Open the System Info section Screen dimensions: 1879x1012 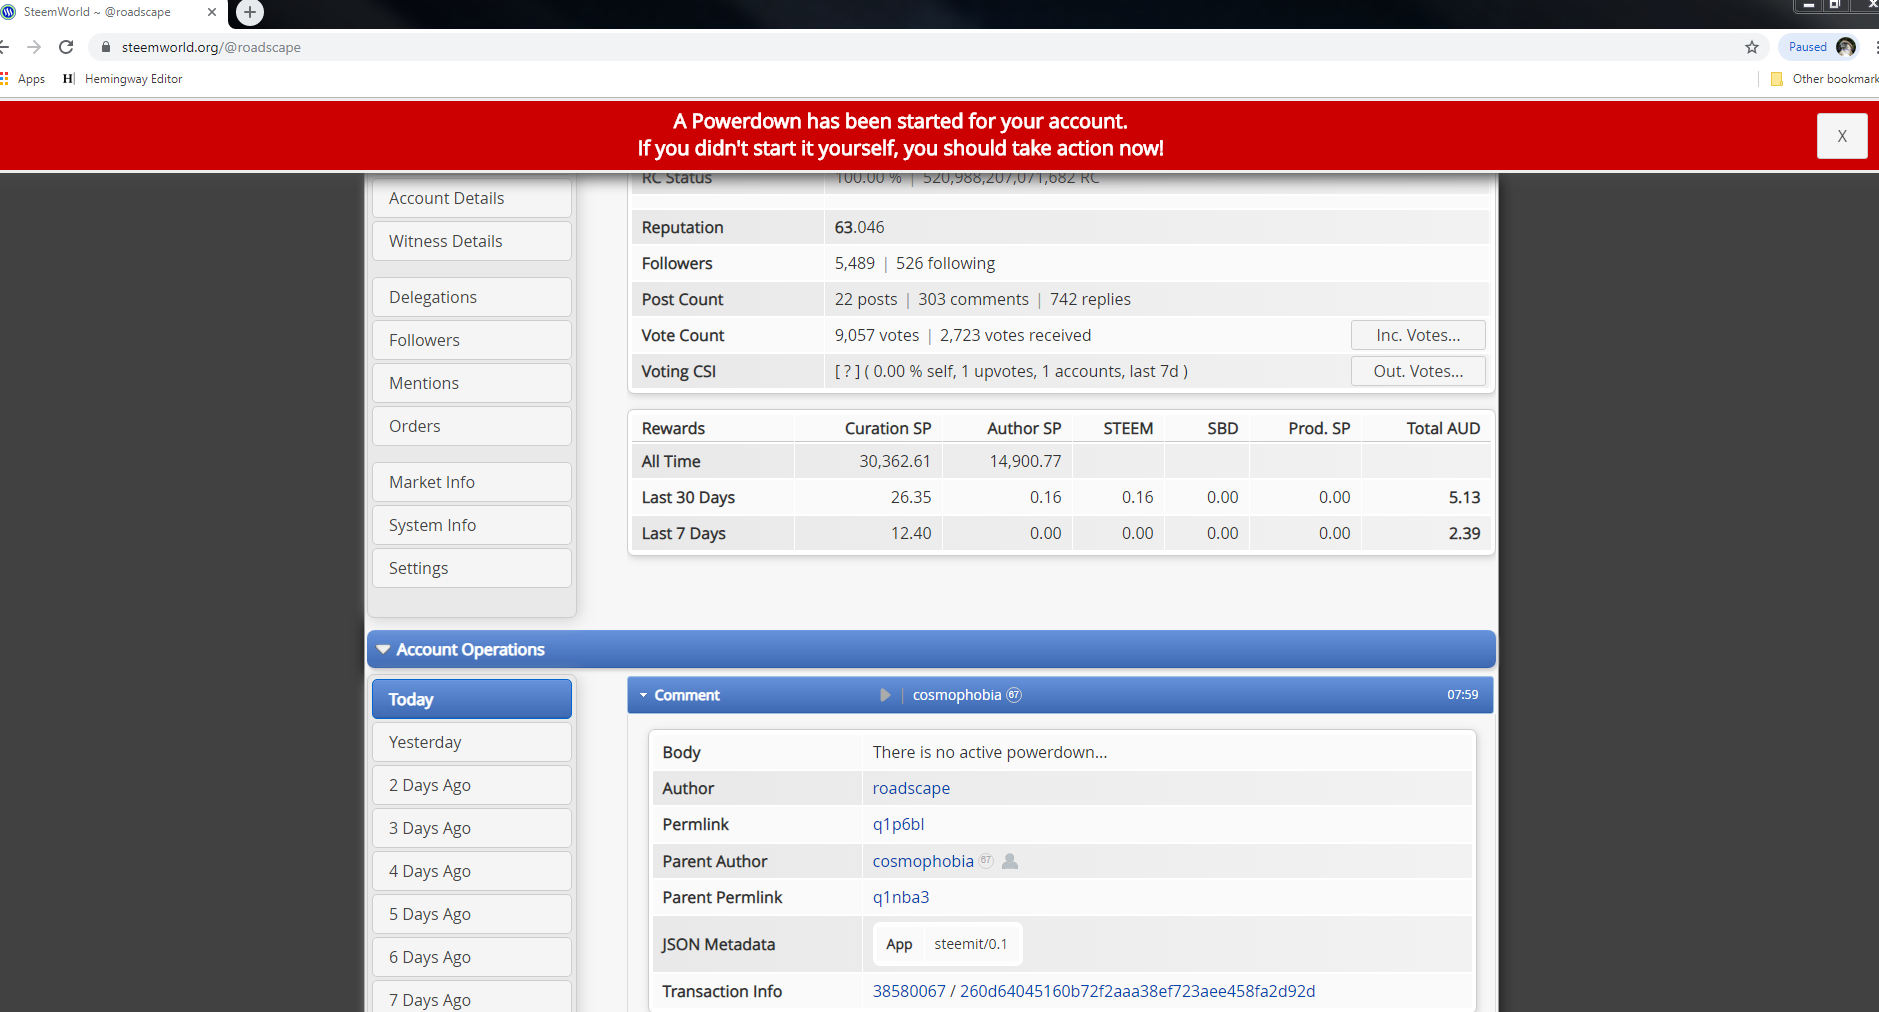pos(472,525)
